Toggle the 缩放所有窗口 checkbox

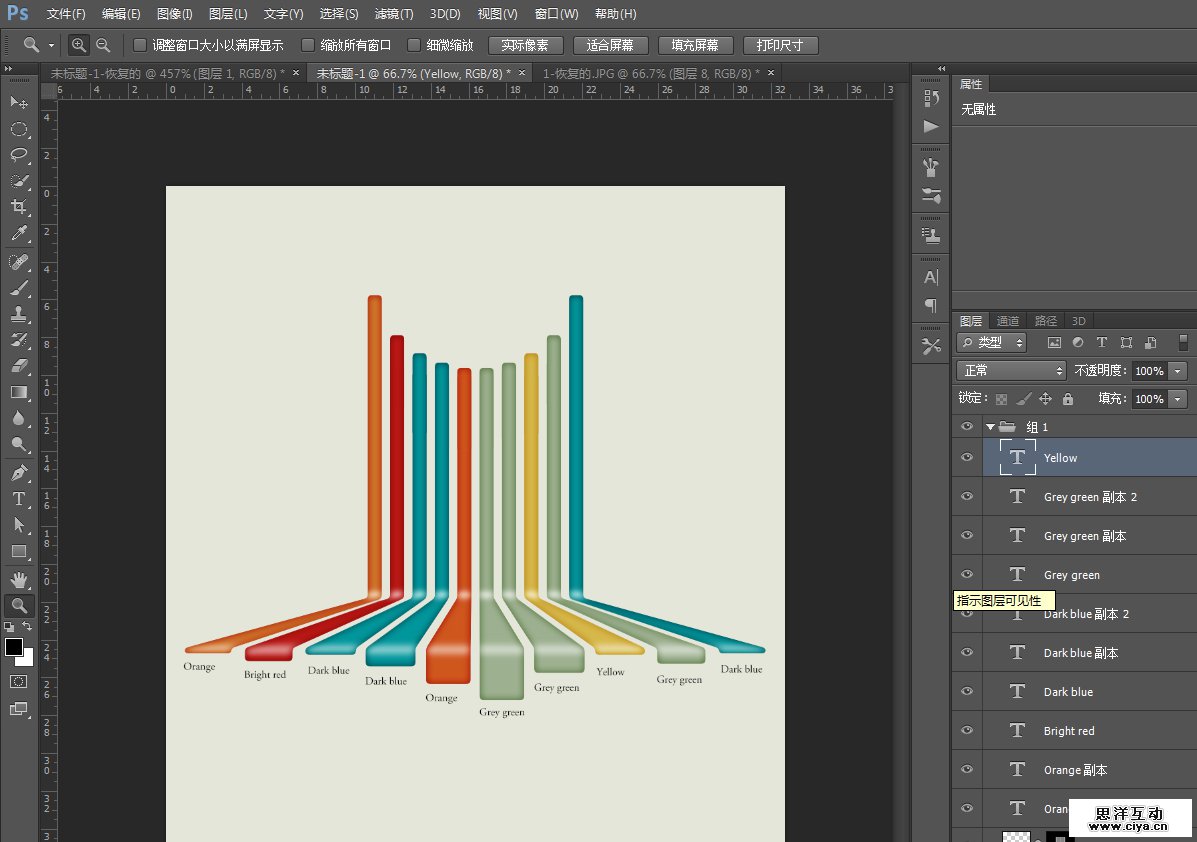(x=308, y=45)
